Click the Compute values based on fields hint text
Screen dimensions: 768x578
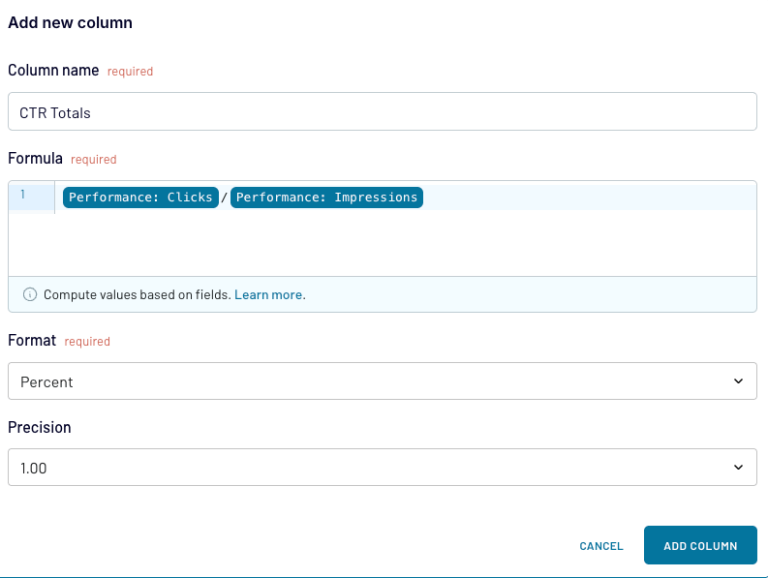click(137, 295)
